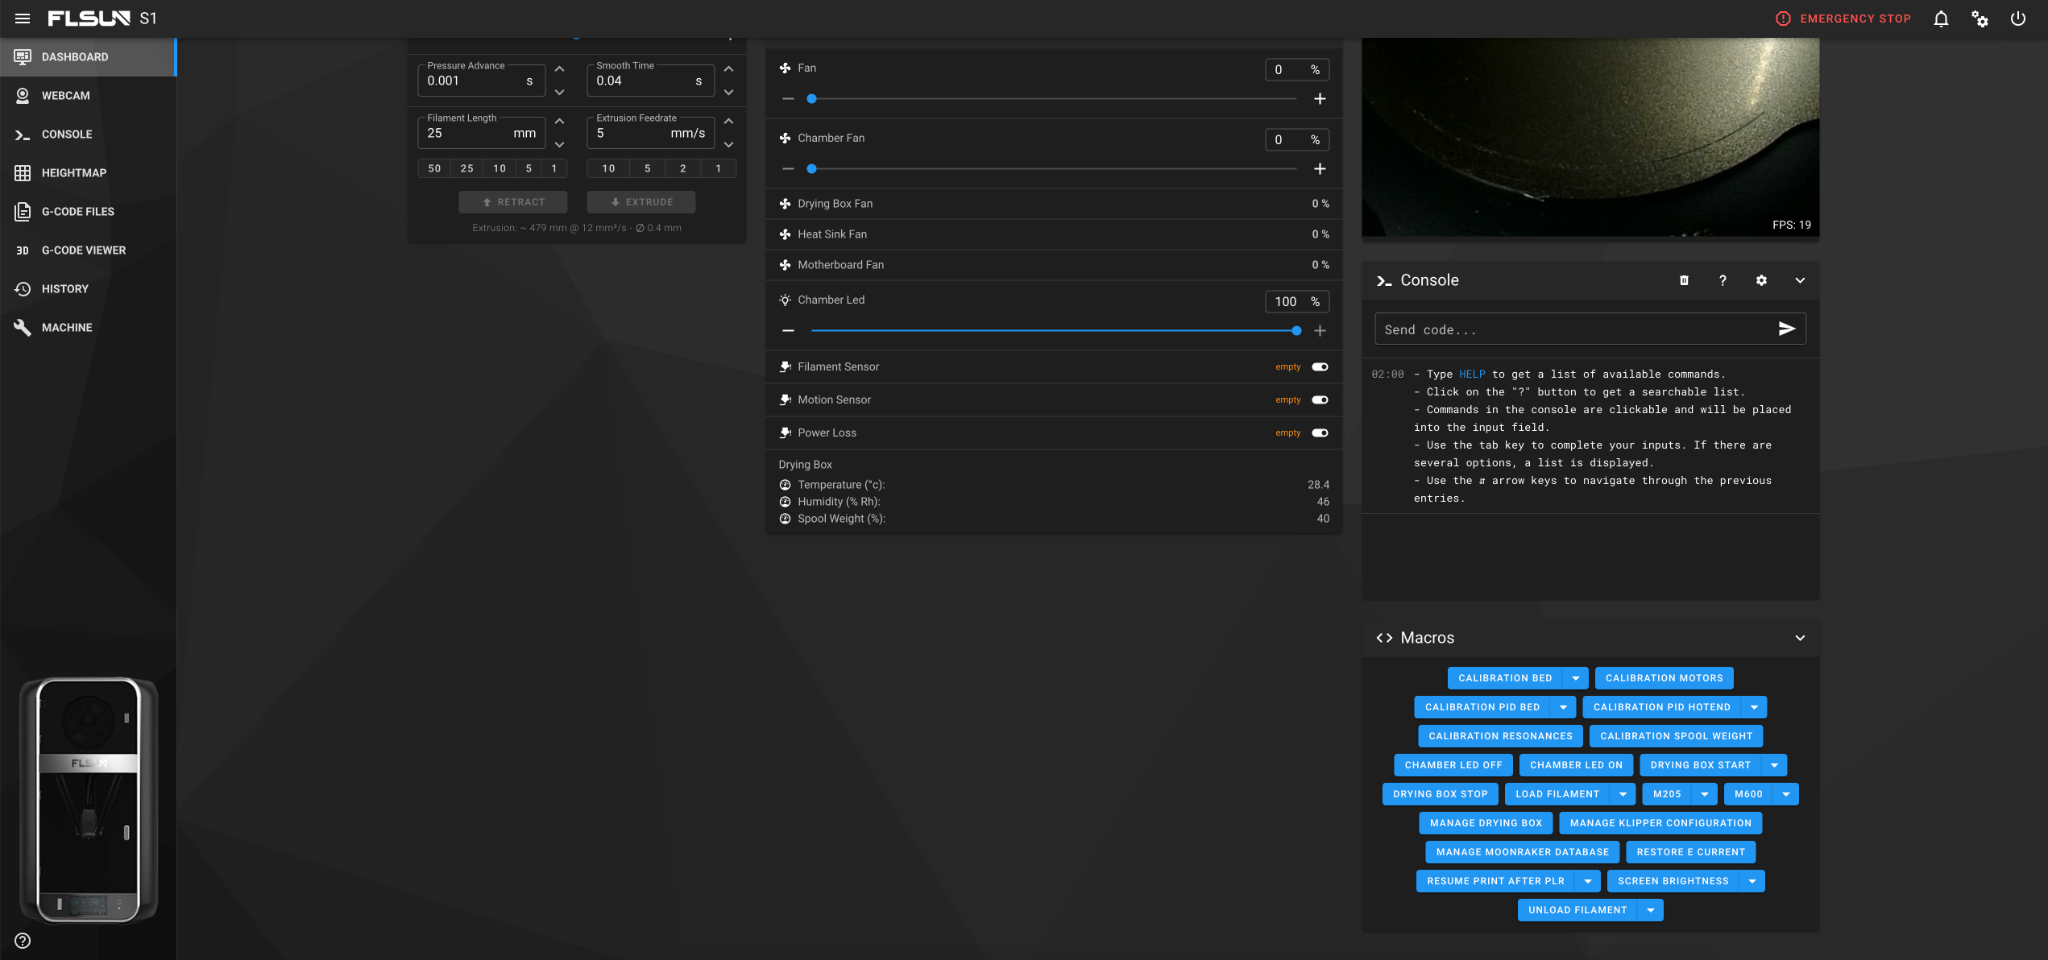Increment Extrusion Feedrate value
Screen dimensions: 2048x960
pos(729,121)
